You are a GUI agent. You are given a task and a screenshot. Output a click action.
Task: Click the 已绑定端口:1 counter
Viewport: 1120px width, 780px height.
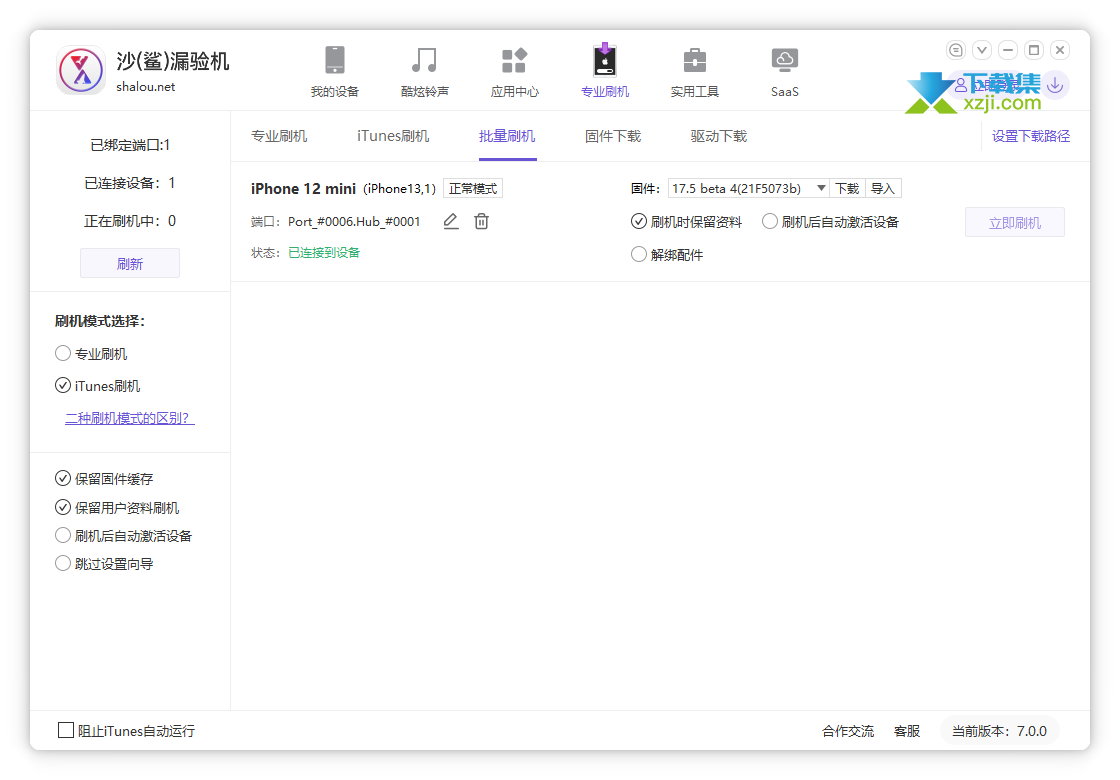click(x=130, y=145)
